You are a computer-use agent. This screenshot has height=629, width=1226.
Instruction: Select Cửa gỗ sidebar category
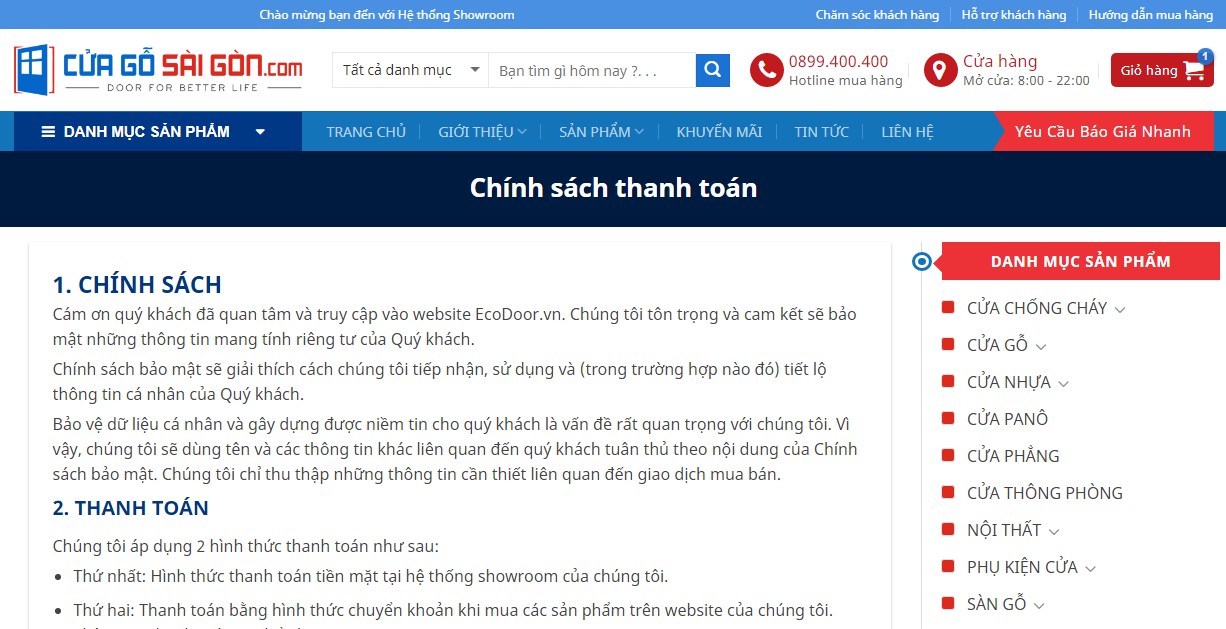coord(997,345)
